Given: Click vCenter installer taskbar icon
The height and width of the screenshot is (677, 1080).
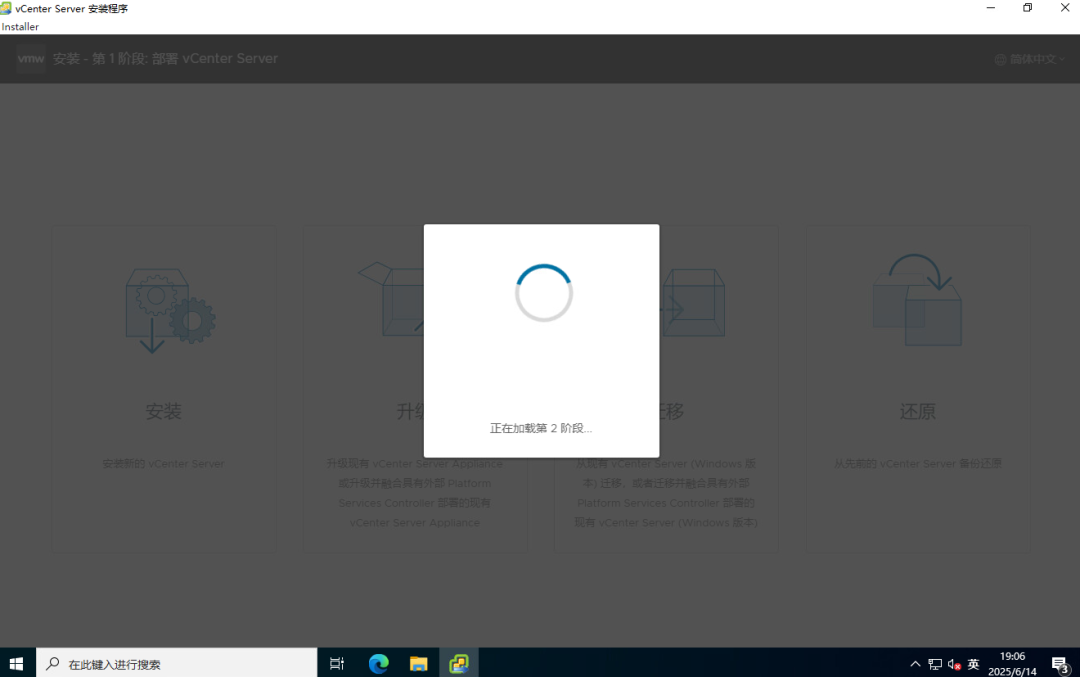Looking at the screenshot, I should coord(459,663).
